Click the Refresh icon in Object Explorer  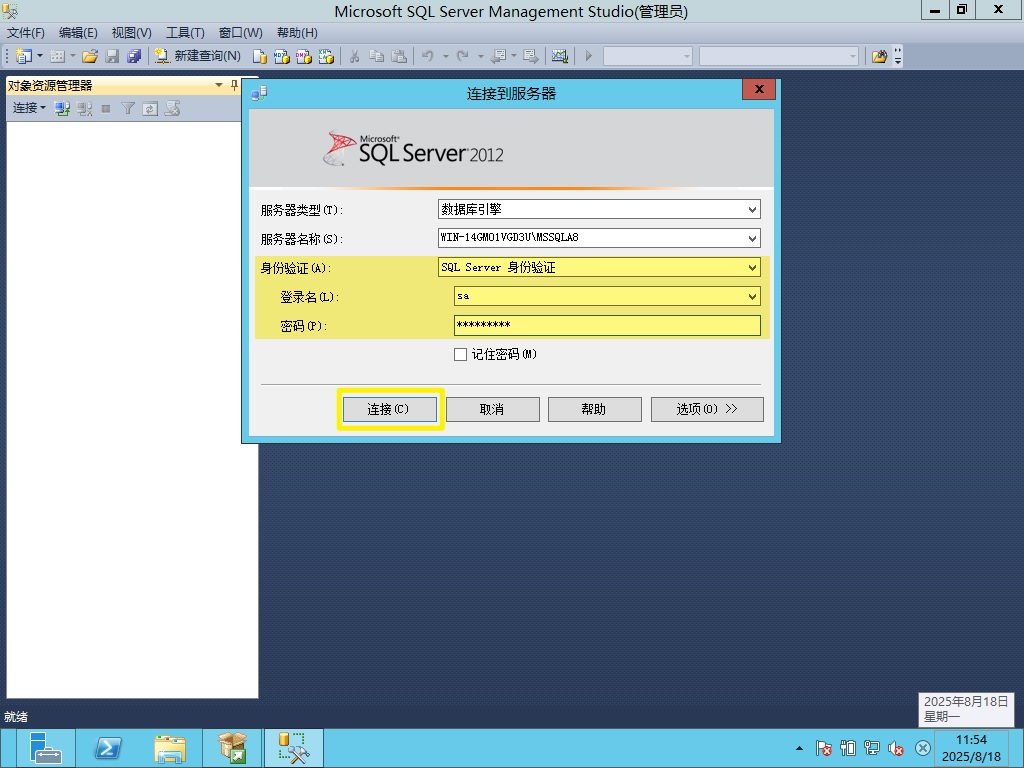click(150, 108)
